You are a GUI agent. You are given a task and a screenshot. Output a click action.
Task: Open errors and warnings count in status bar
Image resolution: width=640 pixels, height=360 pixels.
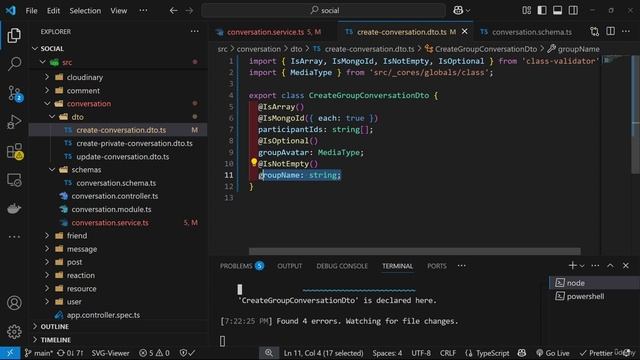coord(154,353)
